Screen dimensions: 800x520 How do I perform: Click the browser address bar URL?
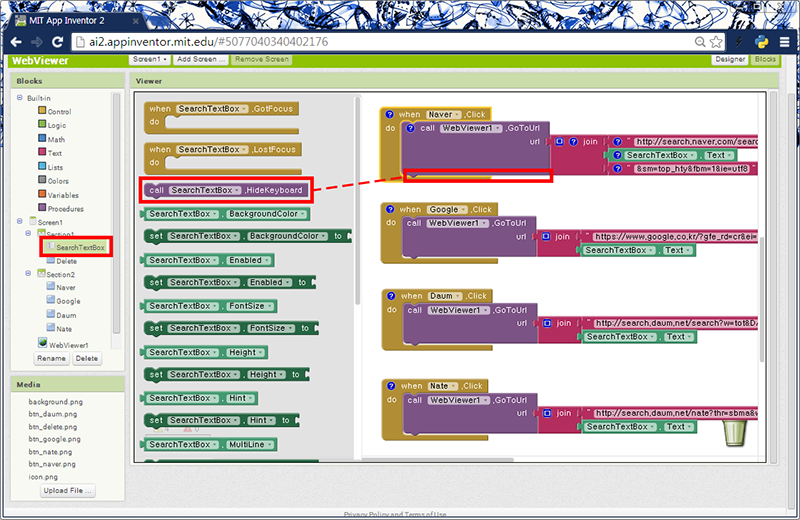pyautogui.click(x=209, y=42)
